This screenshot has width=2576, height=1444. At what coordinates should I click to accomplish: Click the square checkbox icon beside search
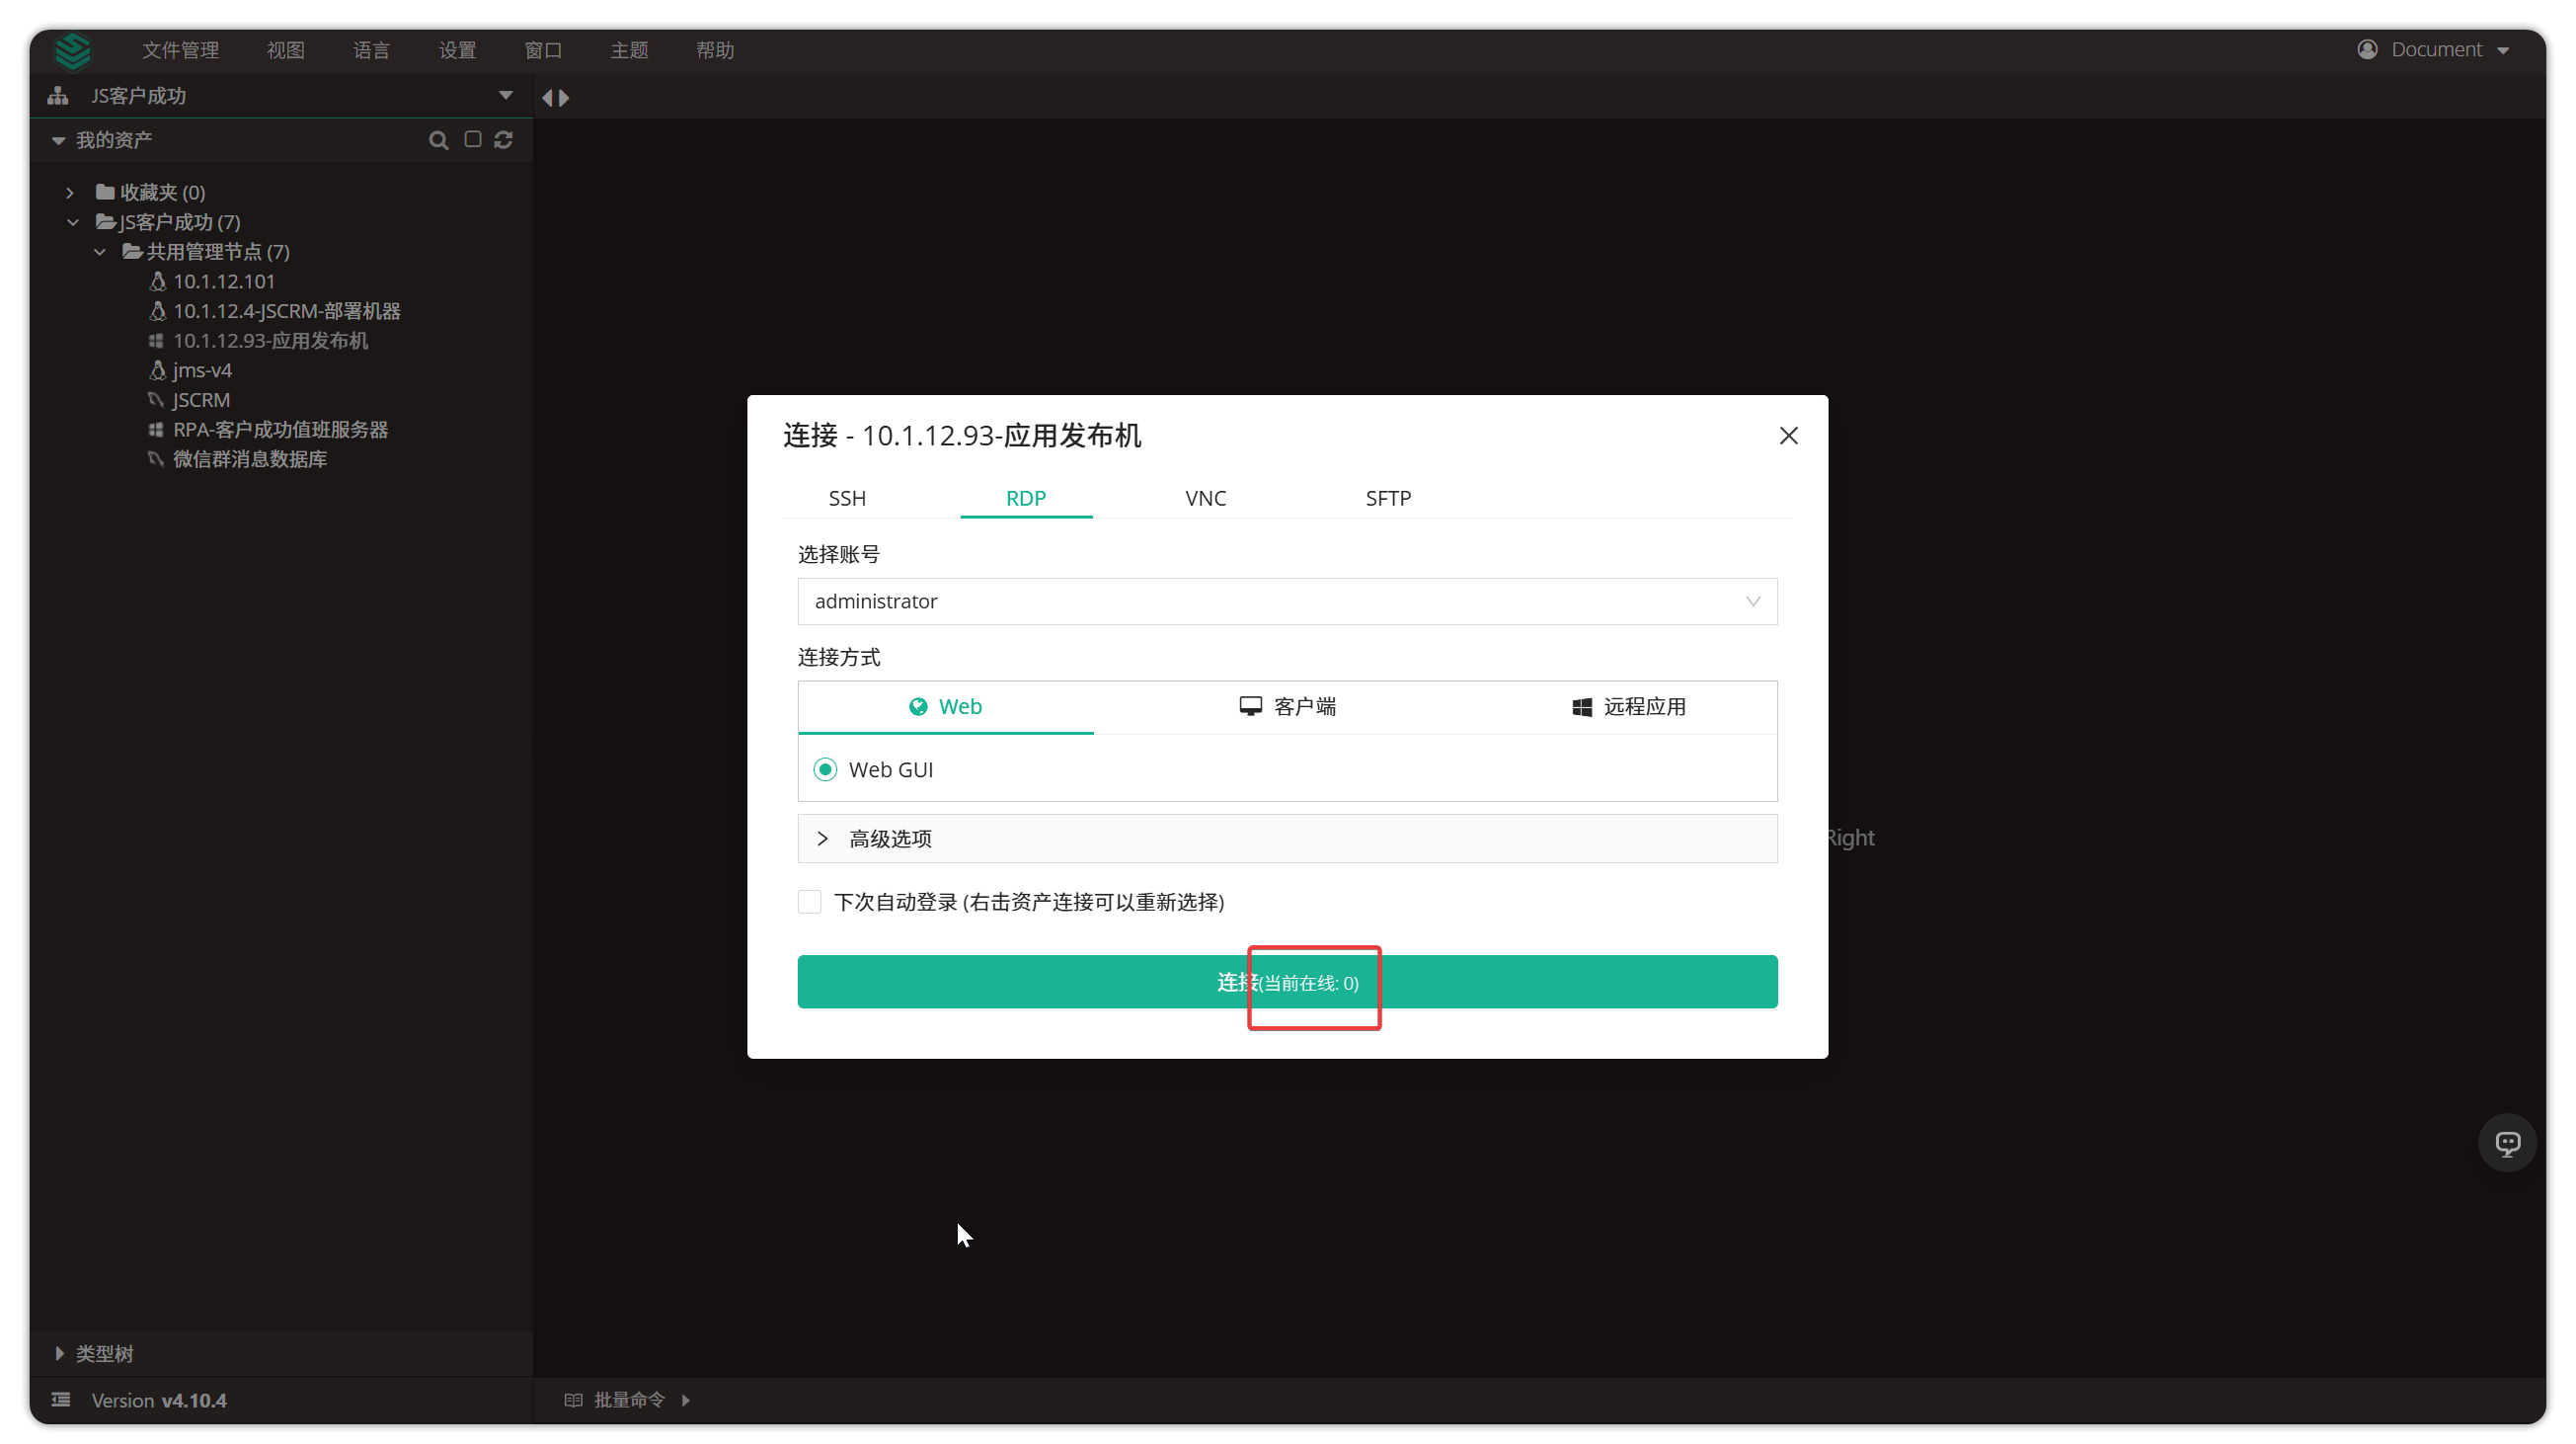pyautogui.click(x=473, y=139)
